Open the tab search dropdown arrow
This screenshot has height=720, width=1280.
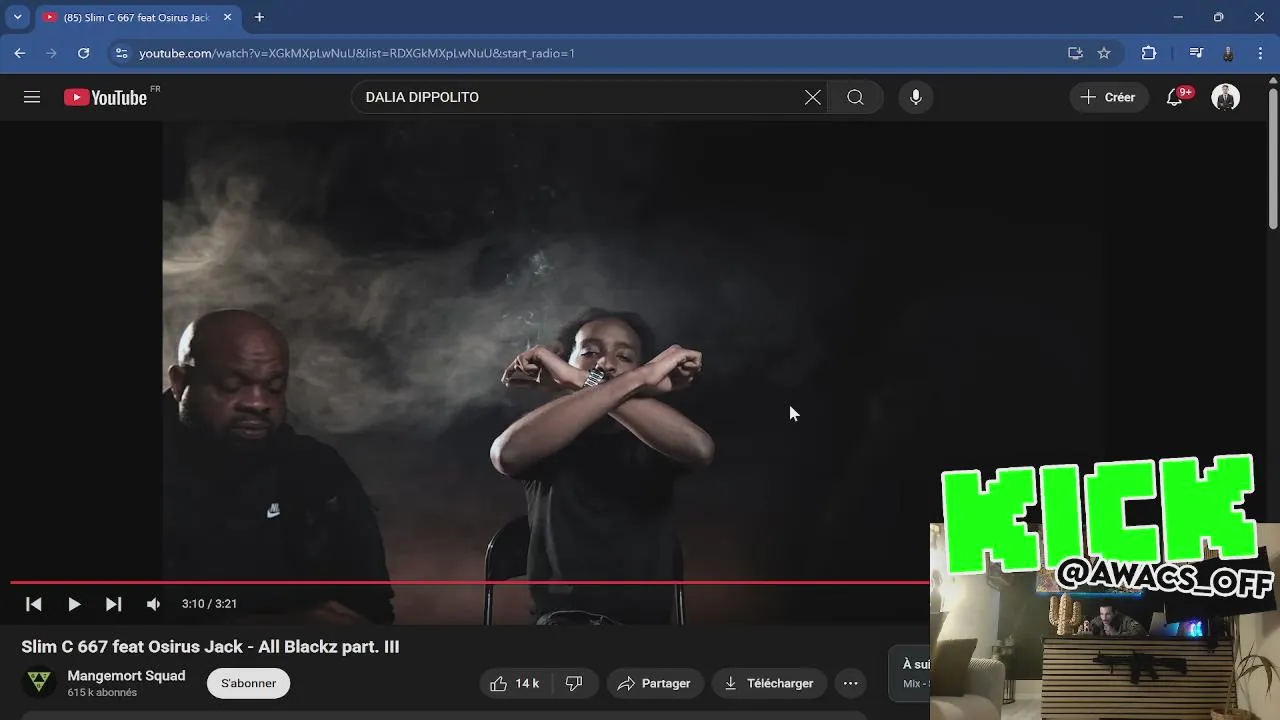coord(17,17)
